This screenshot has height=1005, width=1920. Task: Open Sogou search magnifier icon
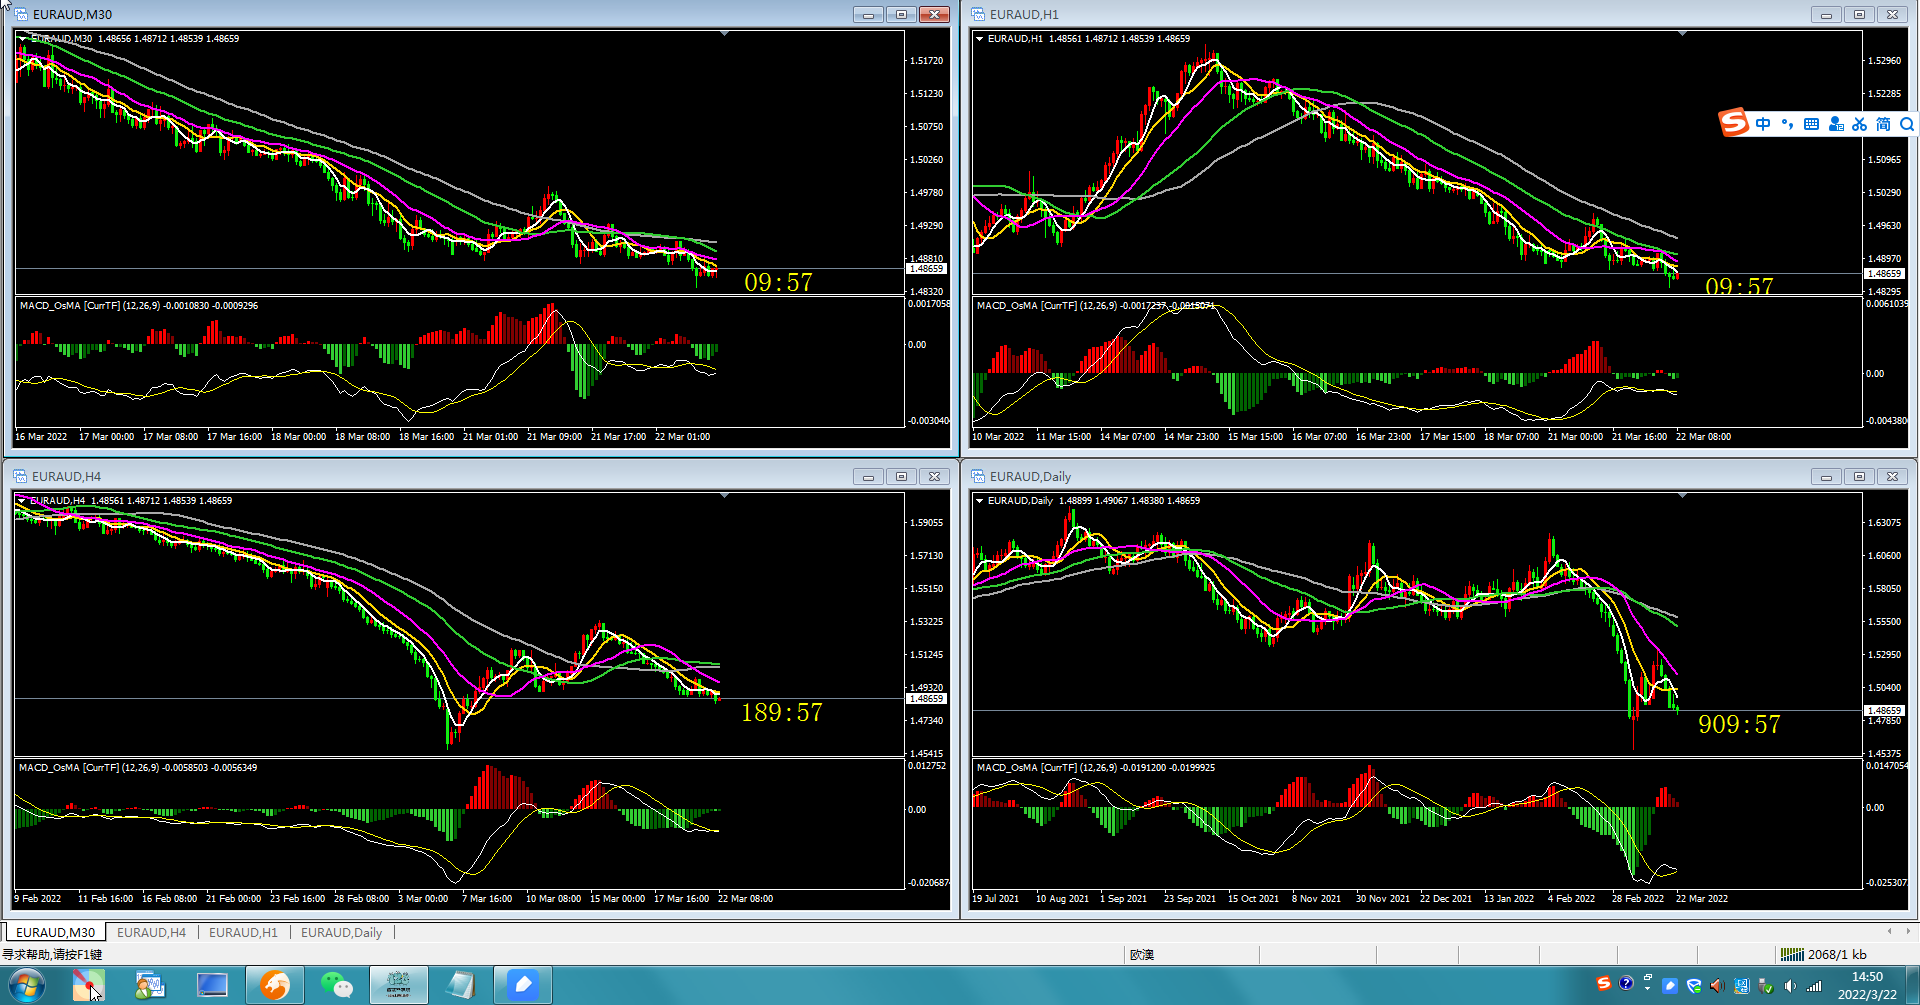point(1907,124)
